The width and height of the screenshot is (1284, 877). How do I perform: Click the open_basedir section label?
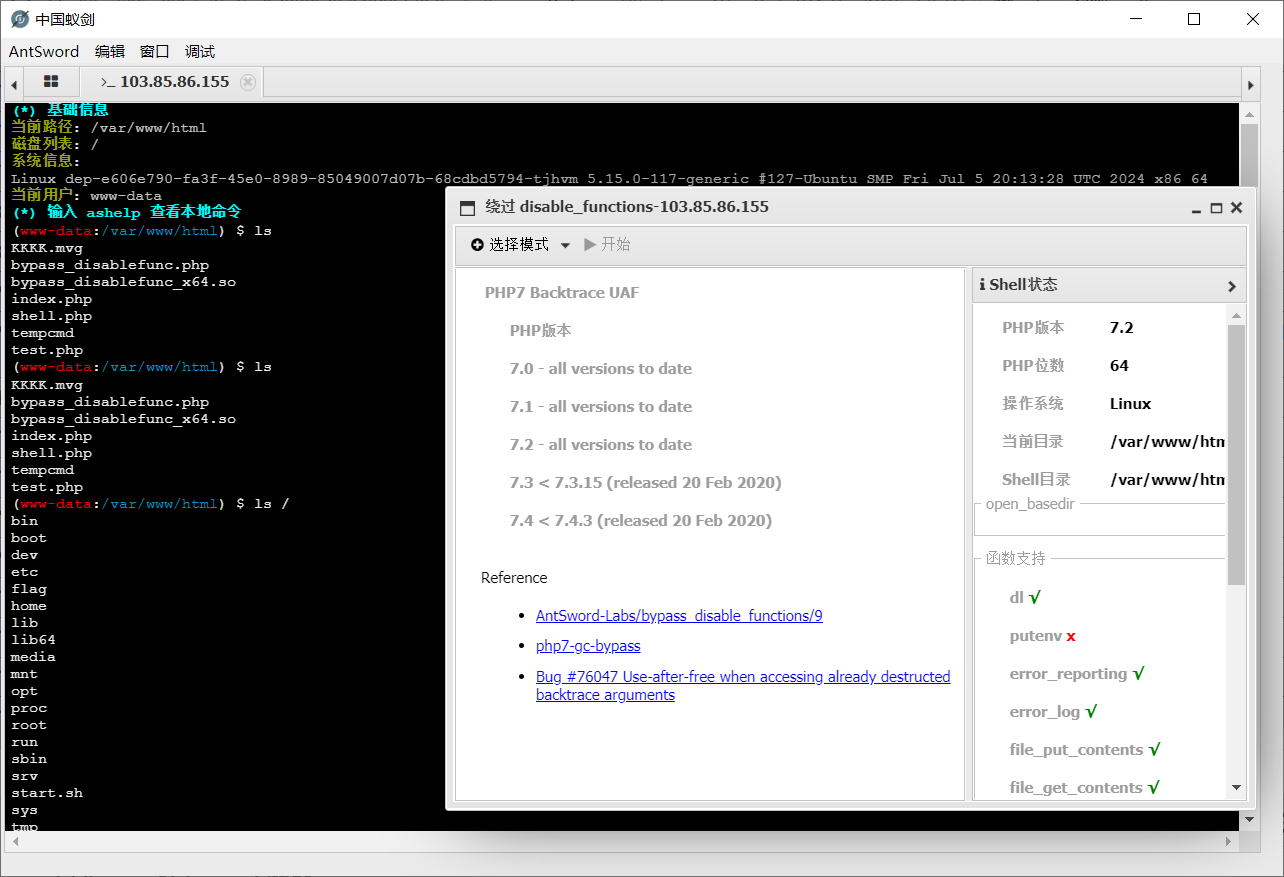[x=1030, y=504]
